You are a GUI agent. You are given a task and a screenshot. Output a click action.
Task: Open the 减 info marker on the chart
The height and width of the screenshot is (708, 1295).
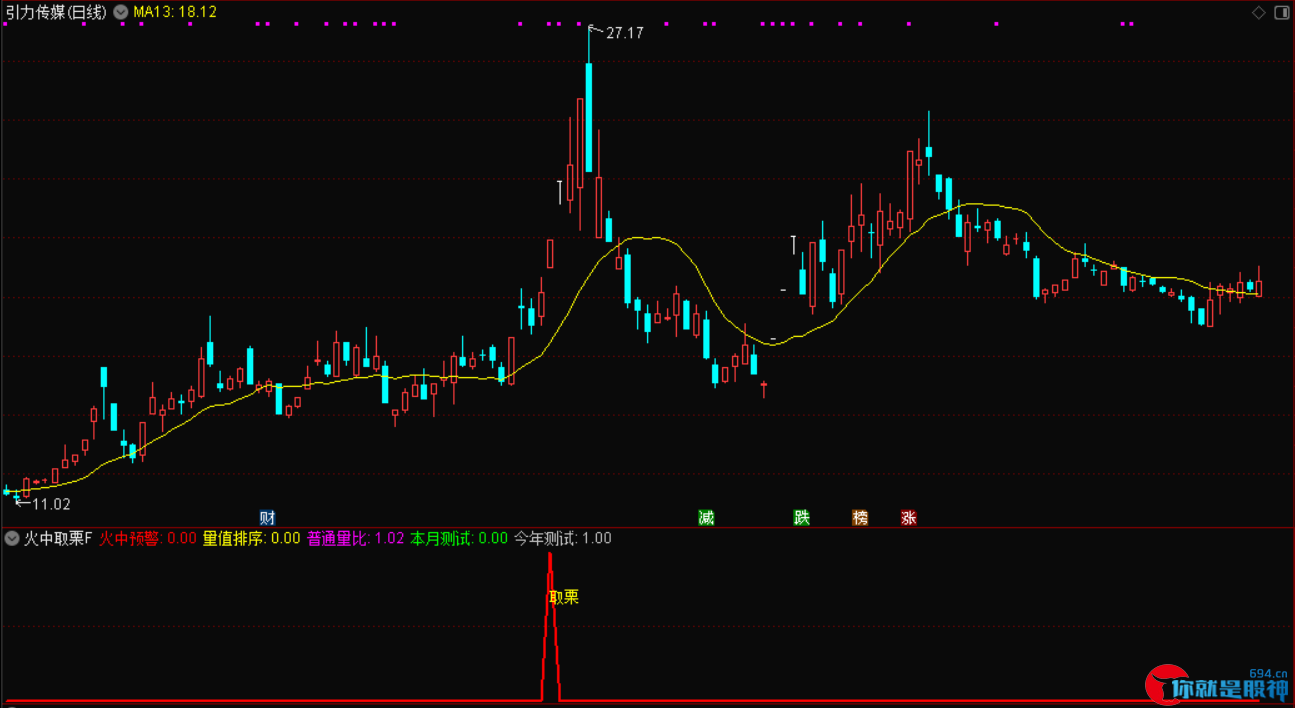coord(706,517)
